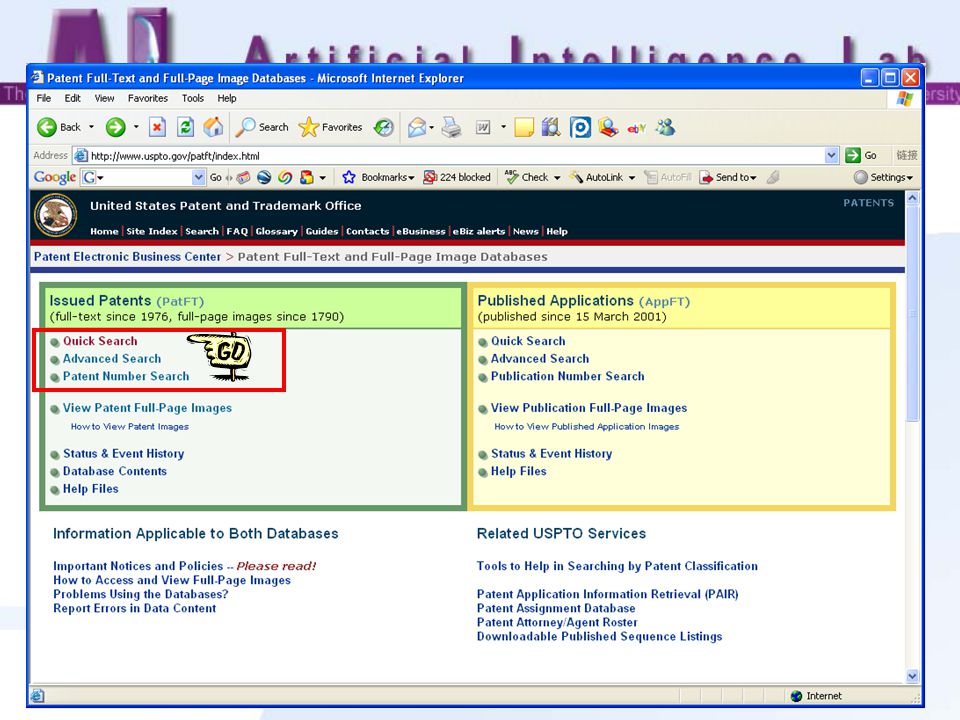Click the Windows flag logo in menu bar
Screen dimensions: 960x720
click(905, 99)
